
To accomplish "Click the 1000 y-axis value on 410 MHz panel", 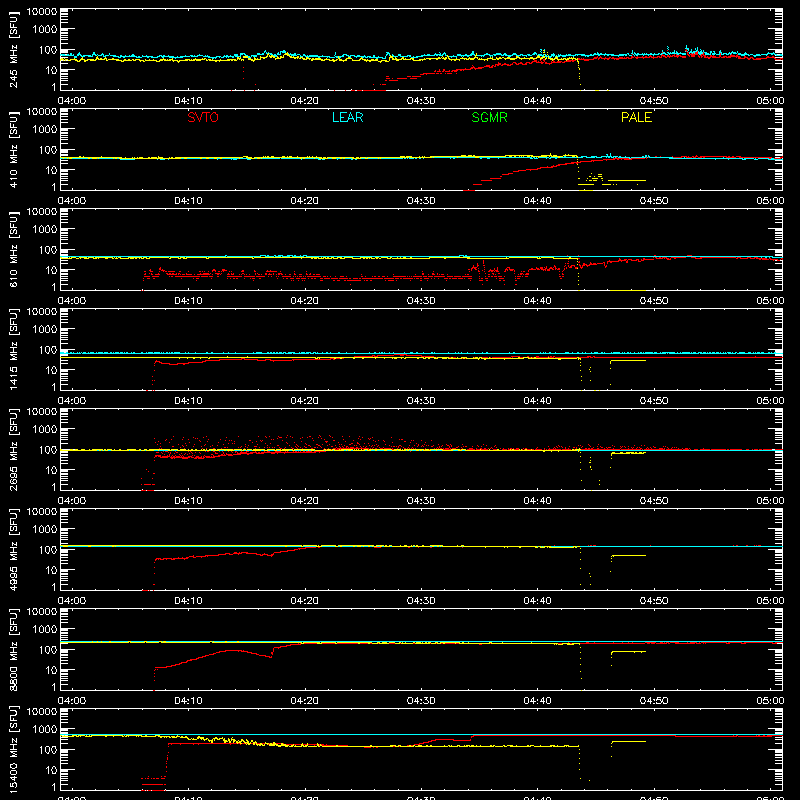I will coord(45,130).
